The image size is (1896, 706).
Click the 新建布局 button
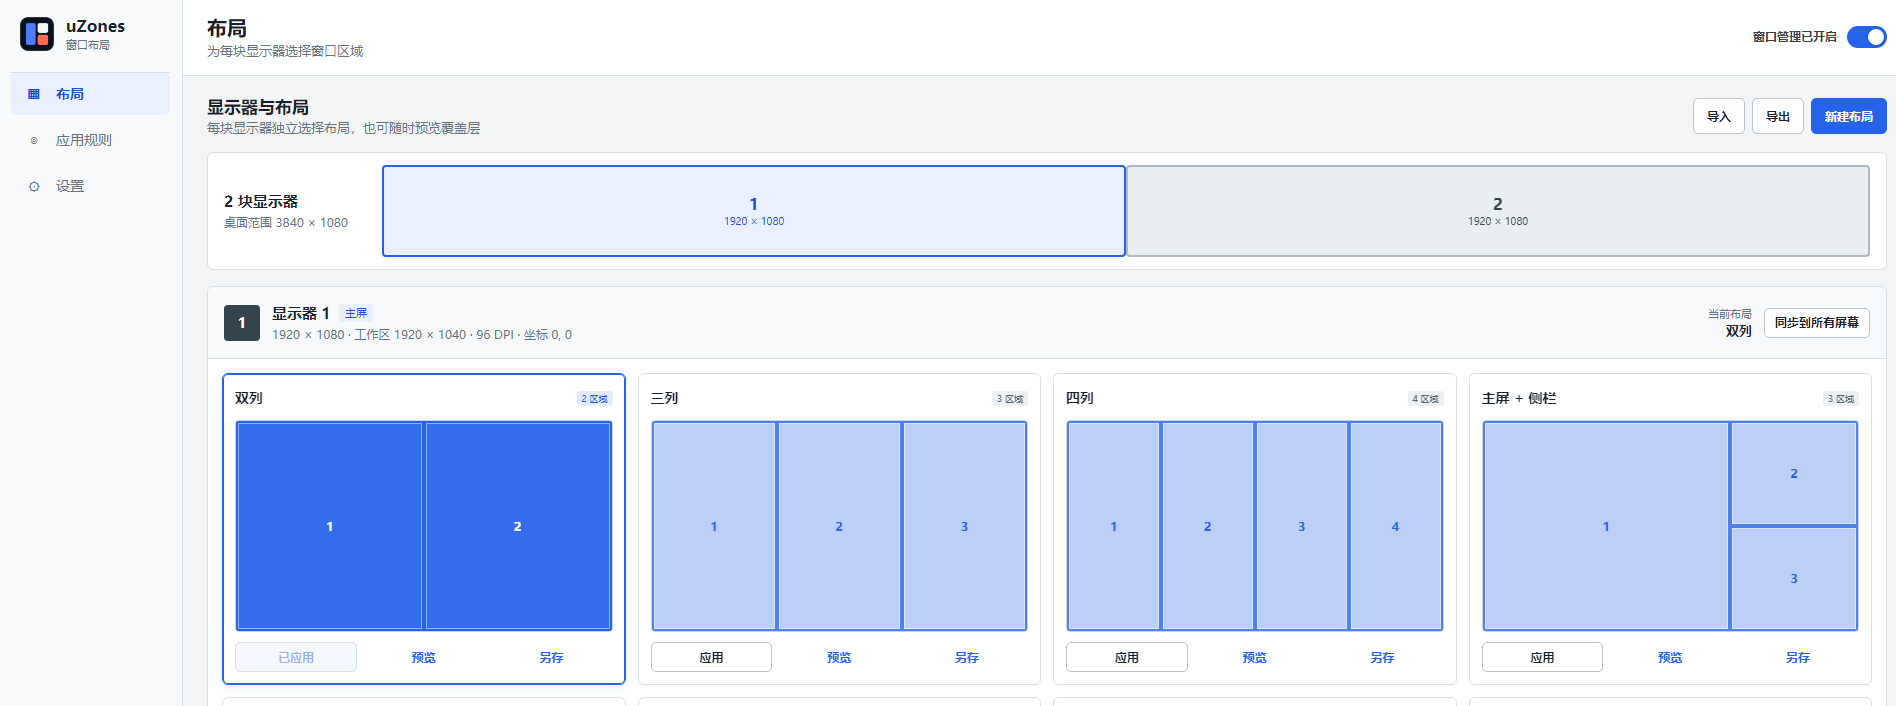[x=1848, y=116]
